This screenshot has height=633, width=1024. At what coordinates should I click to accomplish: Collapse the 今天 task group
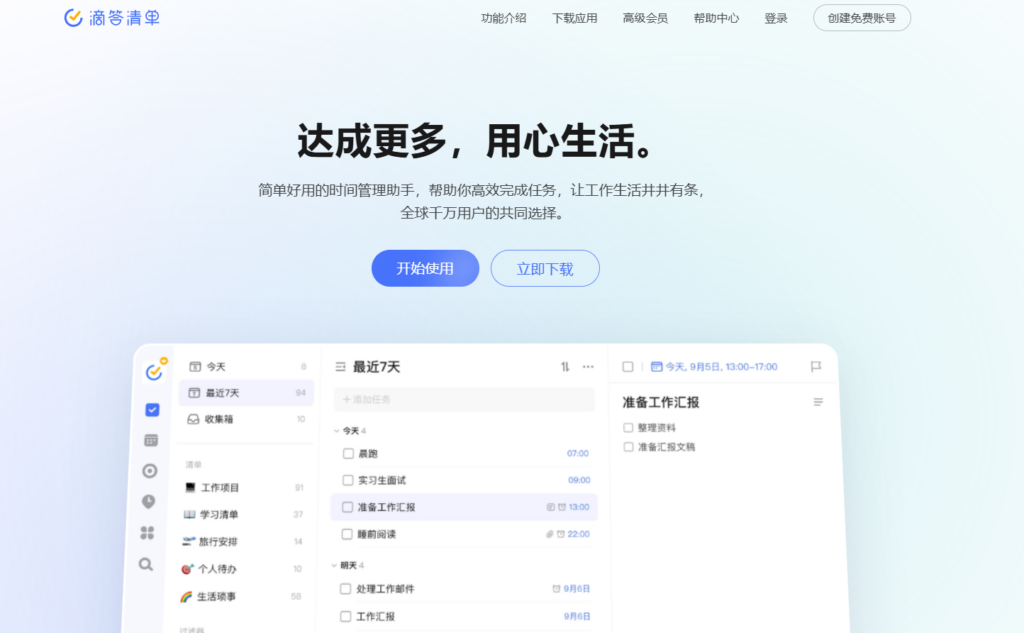(x=335, y=429)
